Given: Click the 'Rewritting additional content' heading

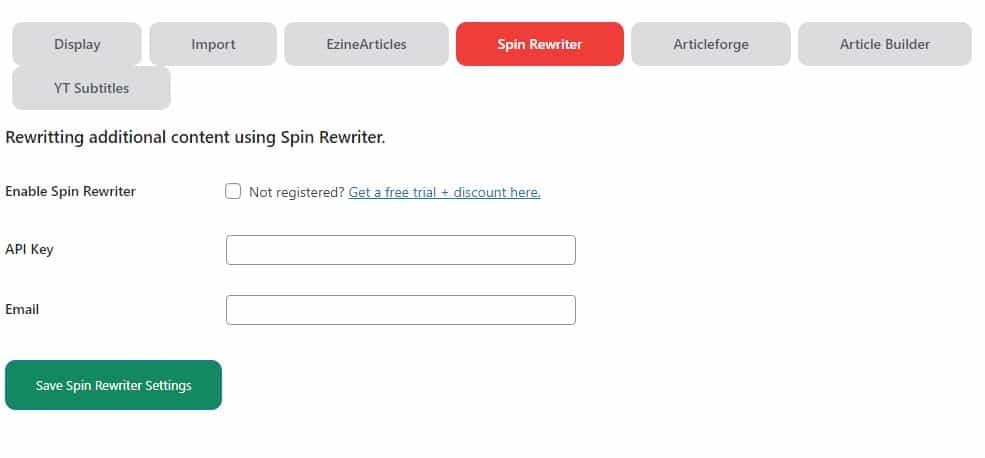Looking at the screenshot, I should [195, 137].
